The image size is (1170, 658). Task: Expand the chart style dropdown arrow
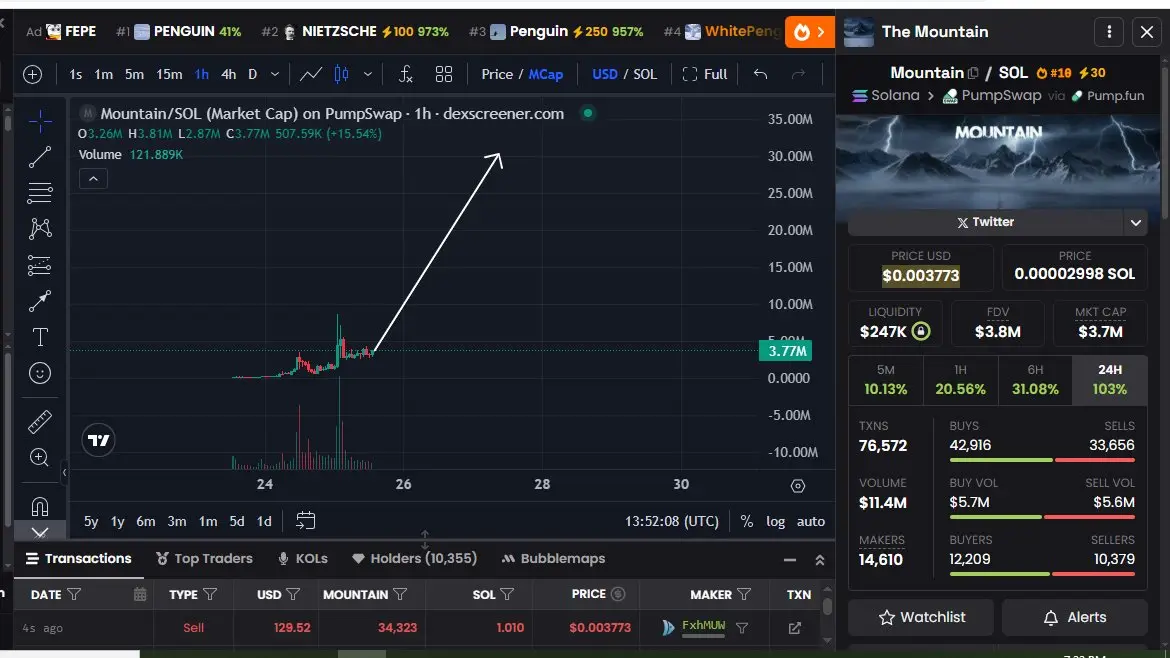pyautogui.click(x=367, y=74)
